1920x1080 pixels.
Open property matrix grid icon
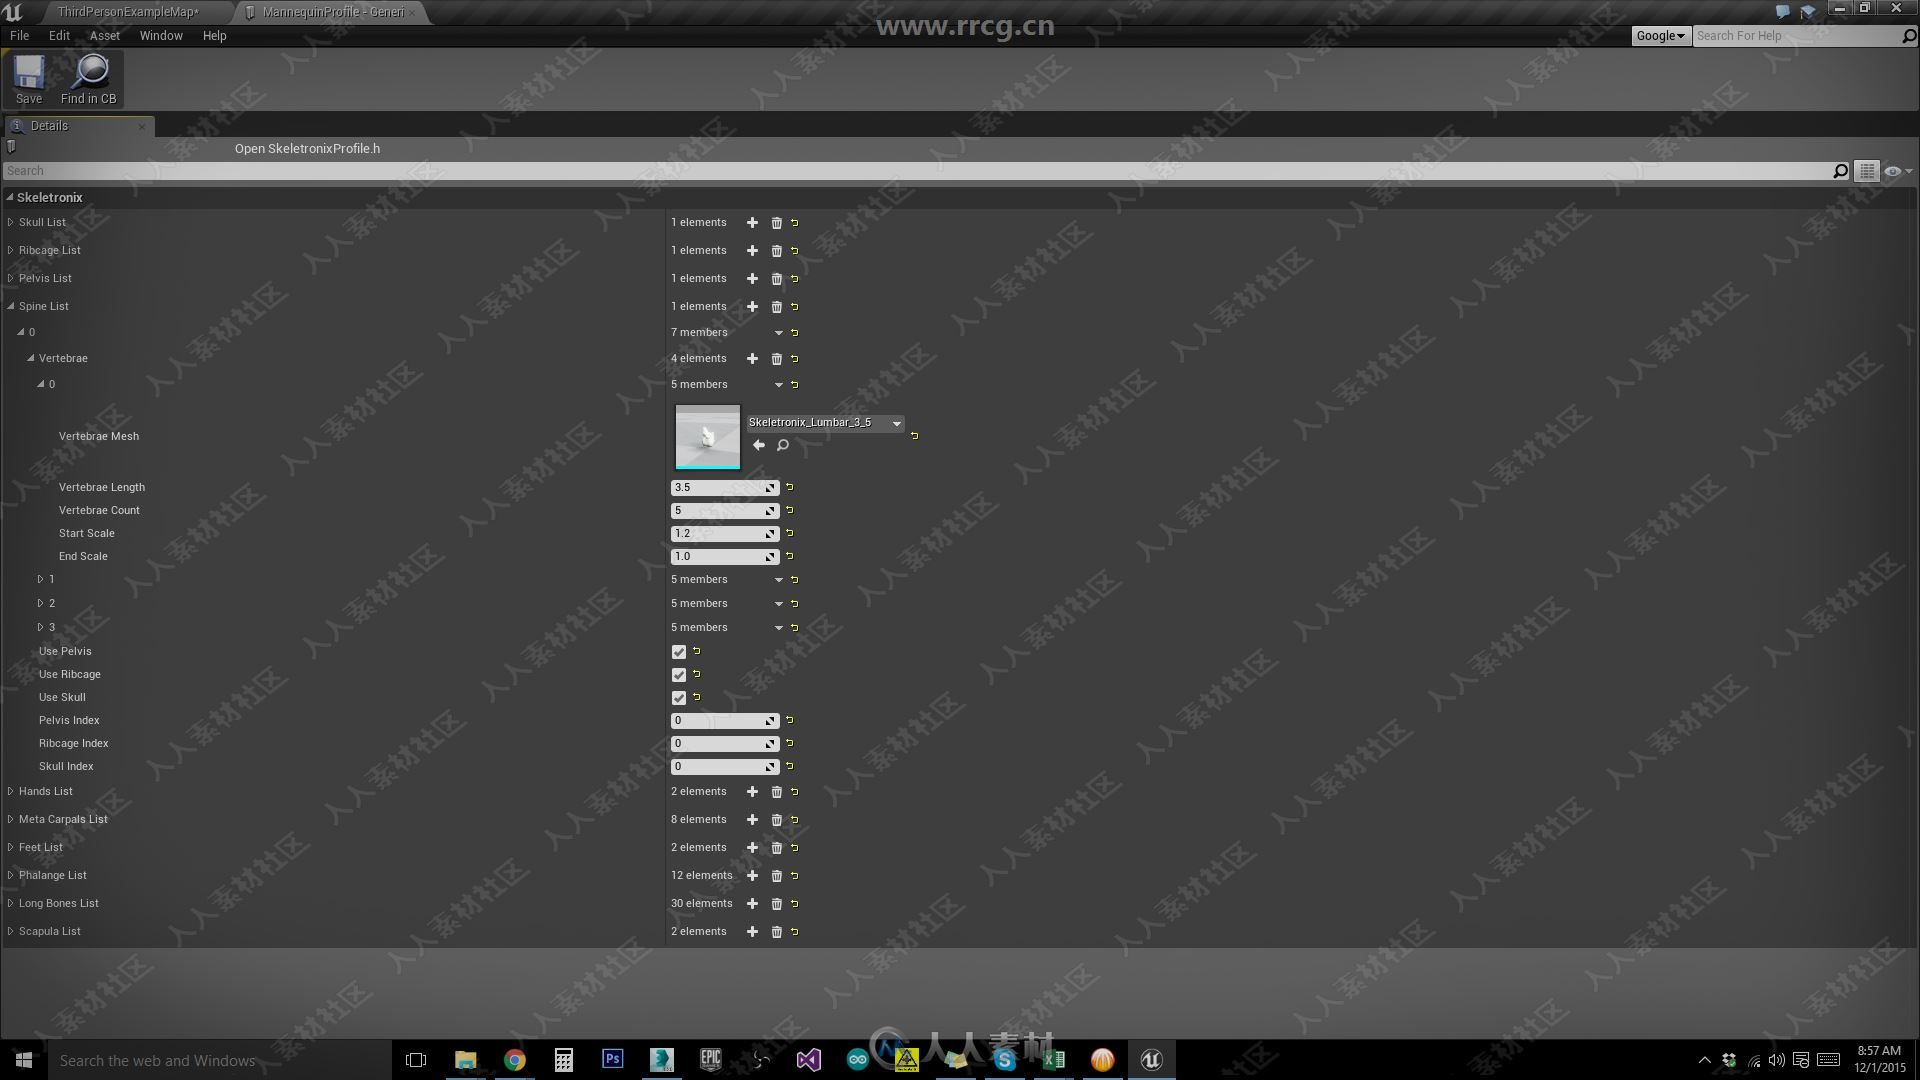coord(1866,171)
